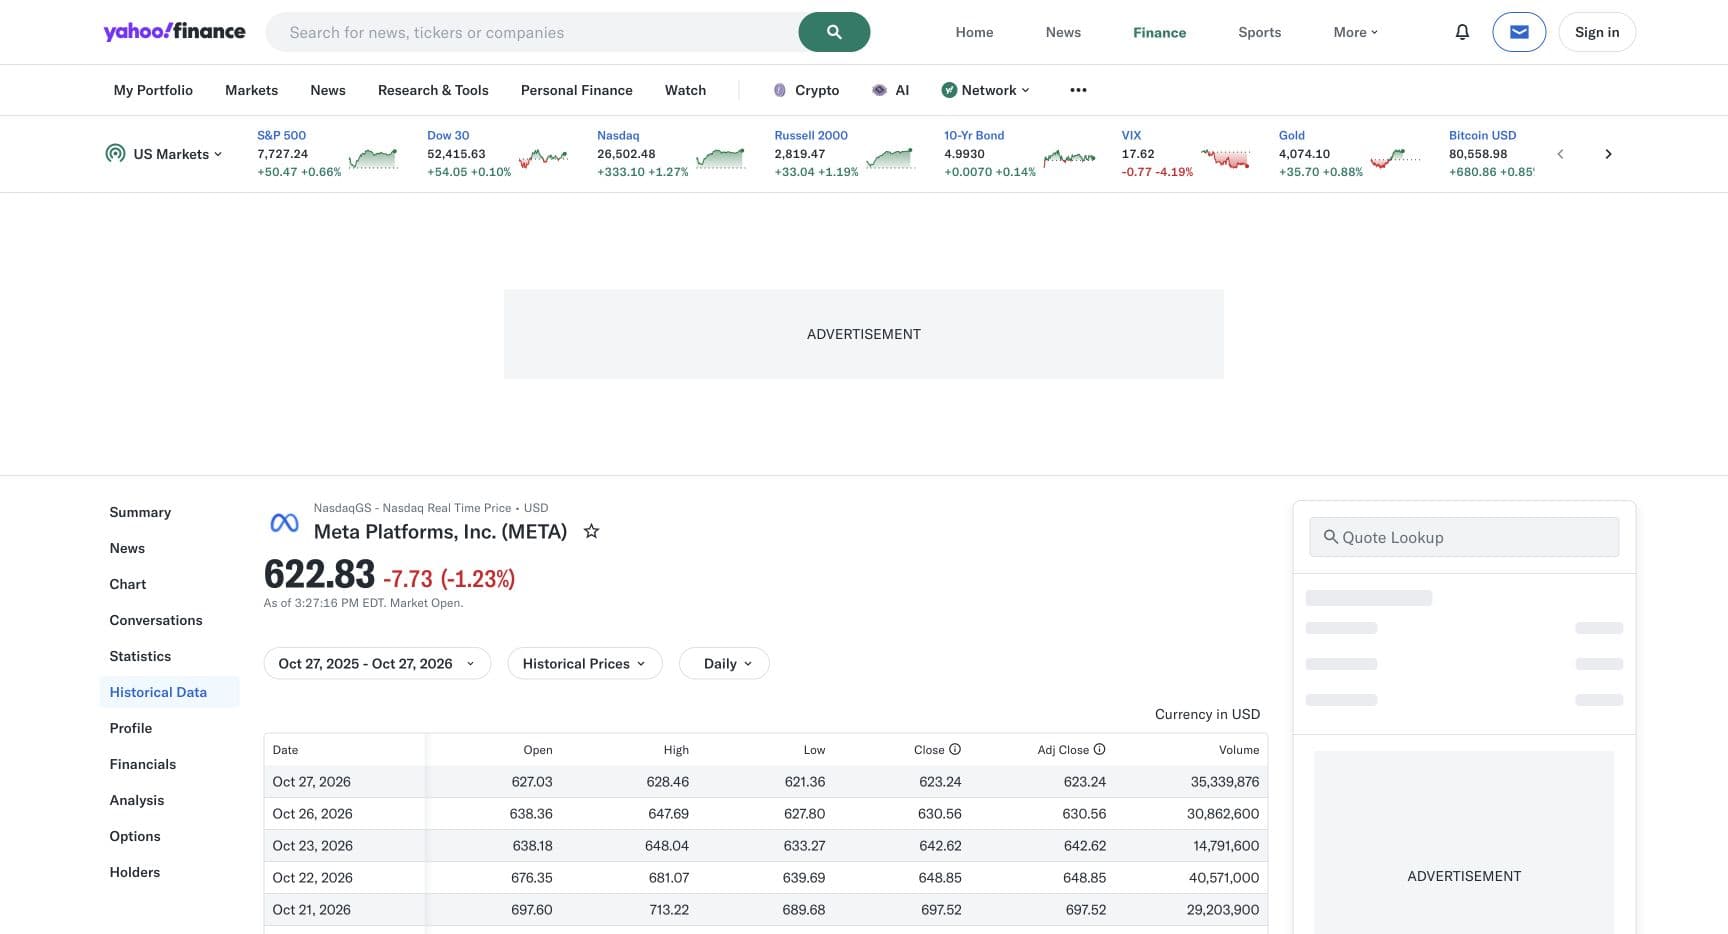This screenshot has width=1728, height=934.
Task: Open the Historical Prices dropdown
Action: point(585,663)
